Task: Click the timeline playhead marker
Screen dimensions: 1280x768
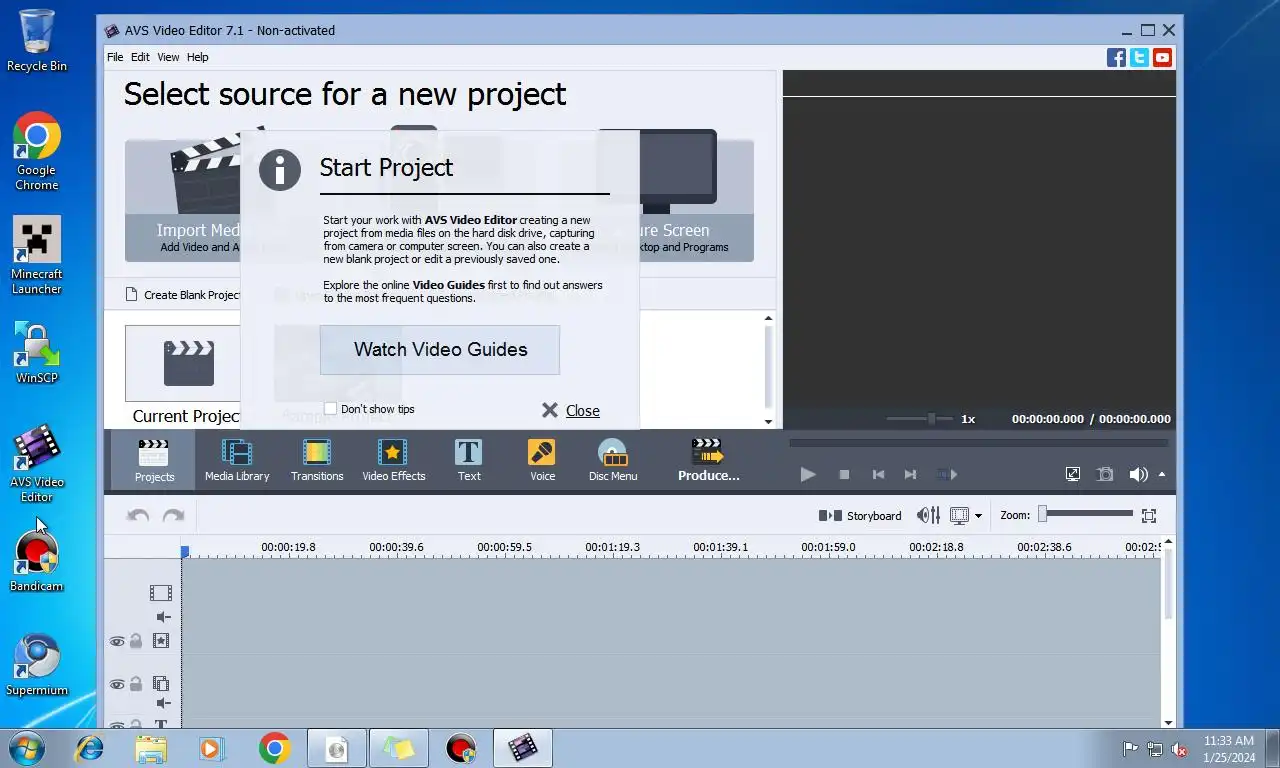Action: 185,551
